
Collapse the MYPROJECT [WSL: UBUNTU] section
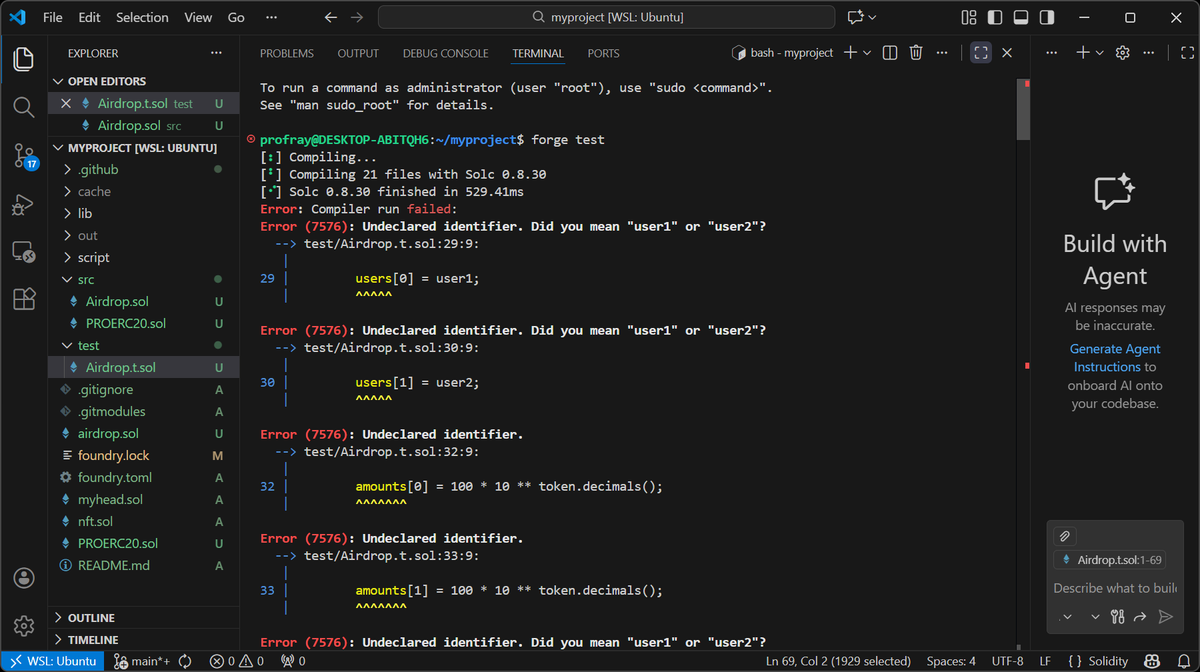(144, 147)
